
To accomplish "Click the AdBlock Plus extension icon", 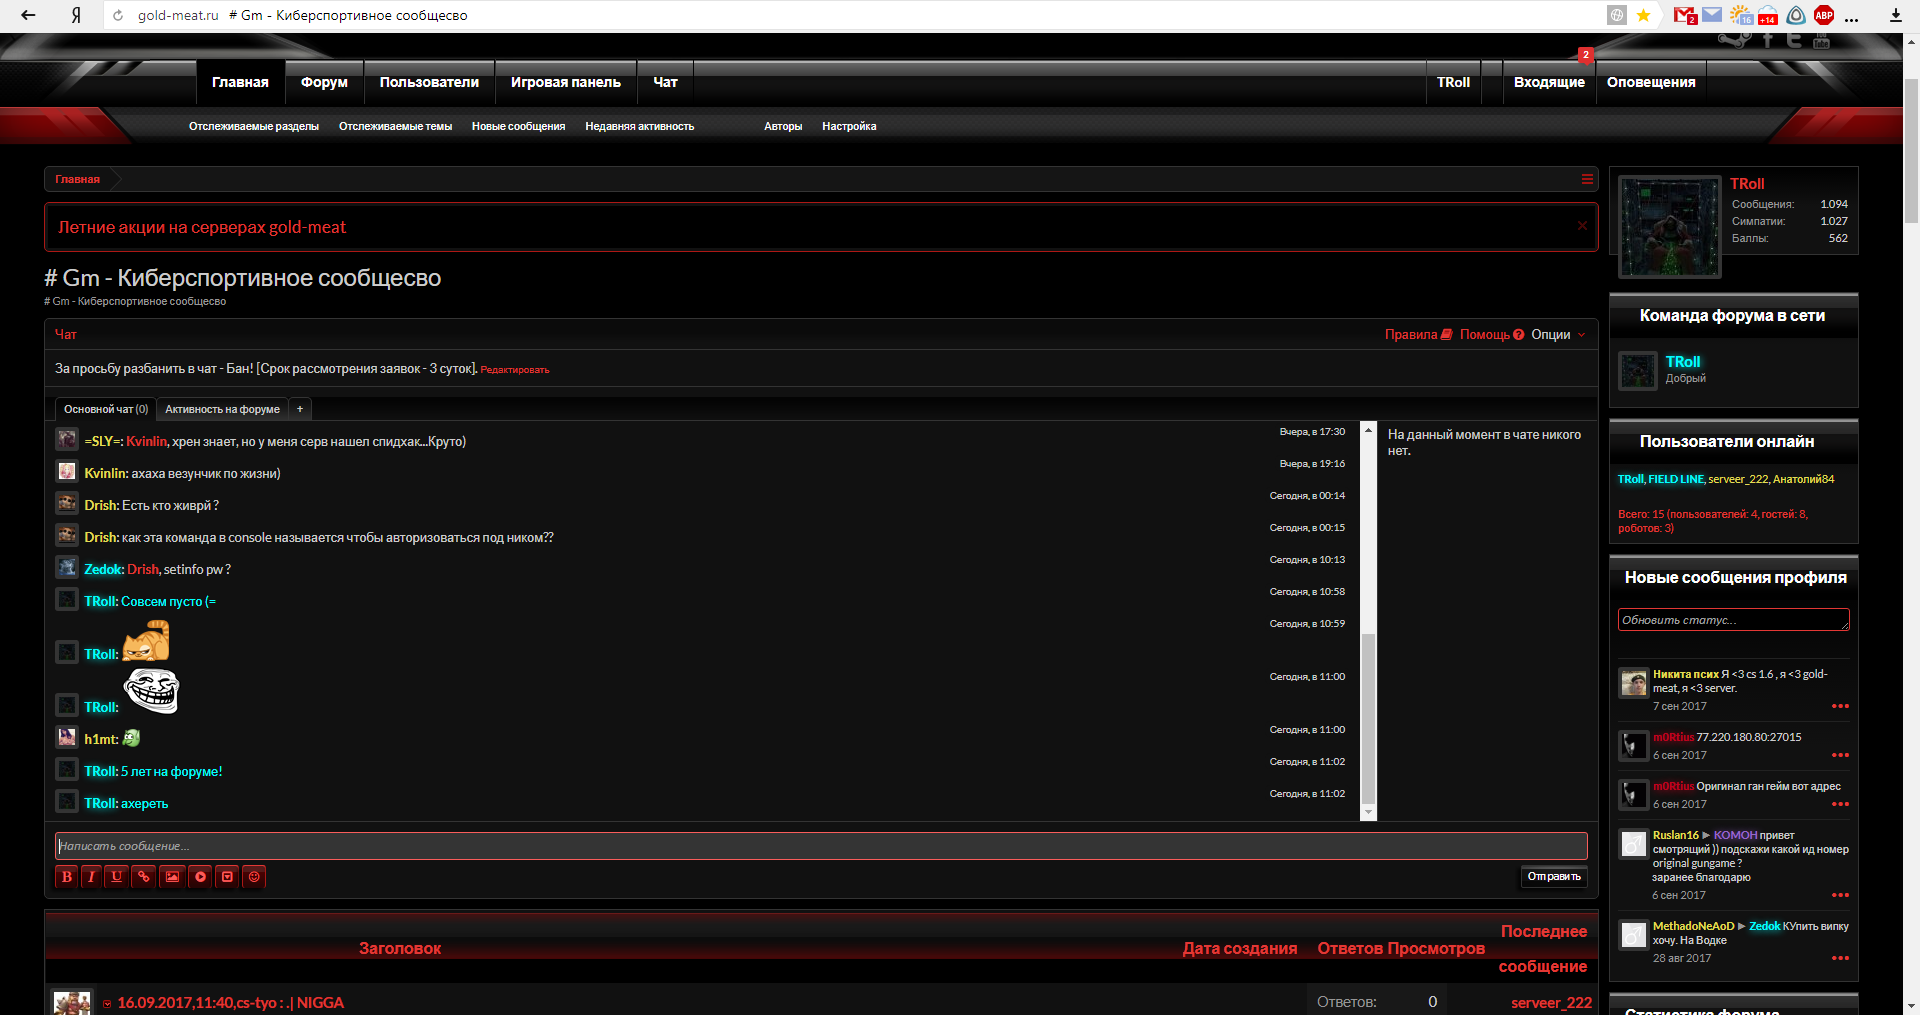I will coord(1823,15).
